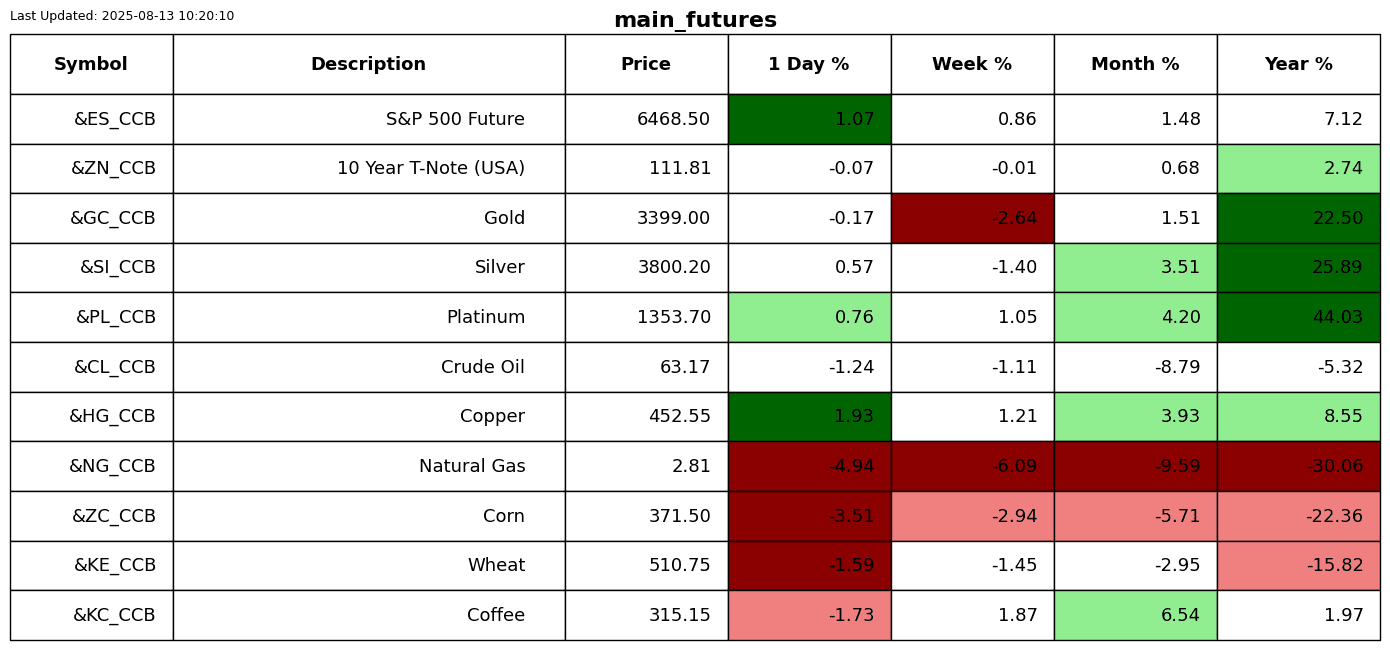
Task: Click the Crude Oil price 63.17
Action: 646,367
